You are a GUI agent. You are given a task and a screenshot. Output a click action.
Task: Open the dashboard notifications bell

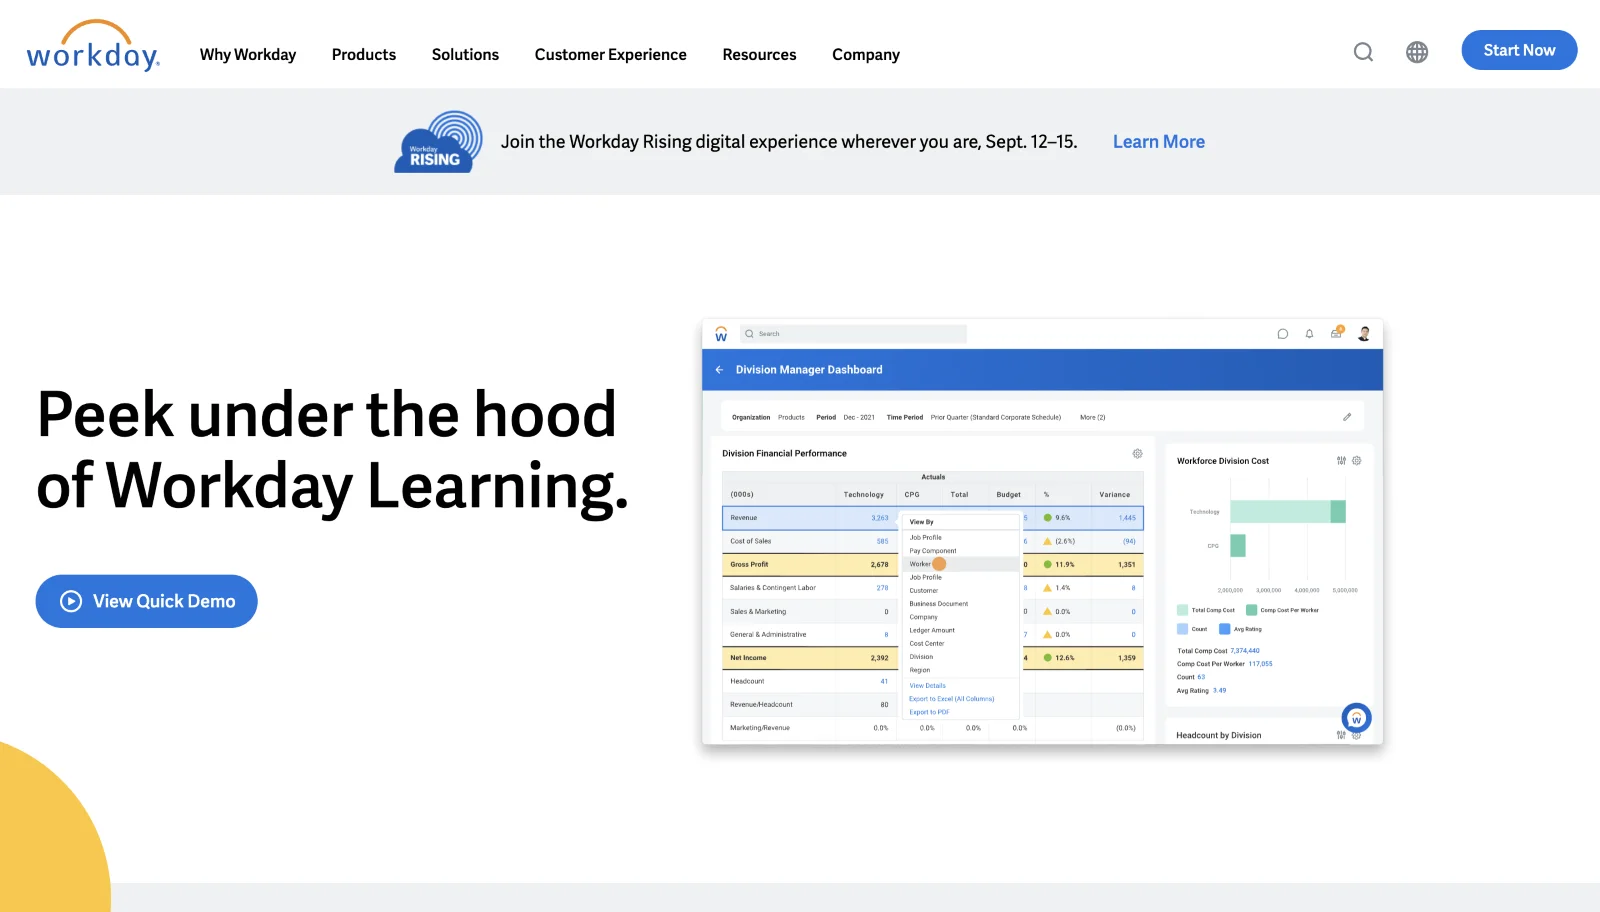[1309, 334]
